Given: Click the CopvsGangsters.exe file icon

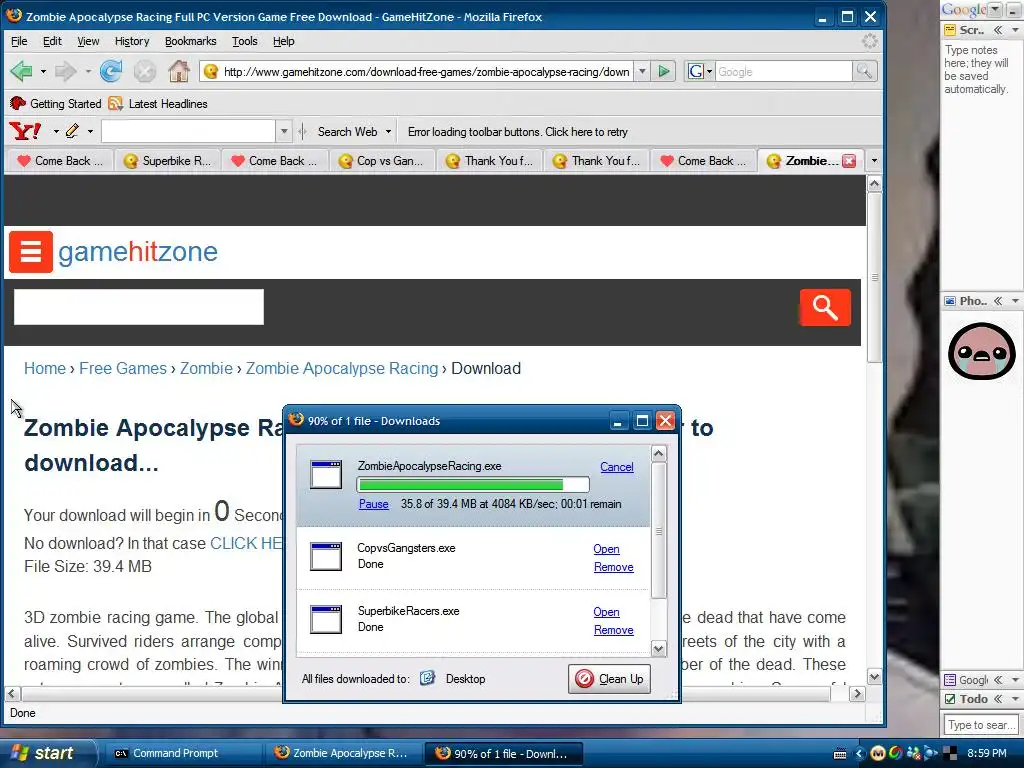Looking at the screenshot, I should (326, 556).
